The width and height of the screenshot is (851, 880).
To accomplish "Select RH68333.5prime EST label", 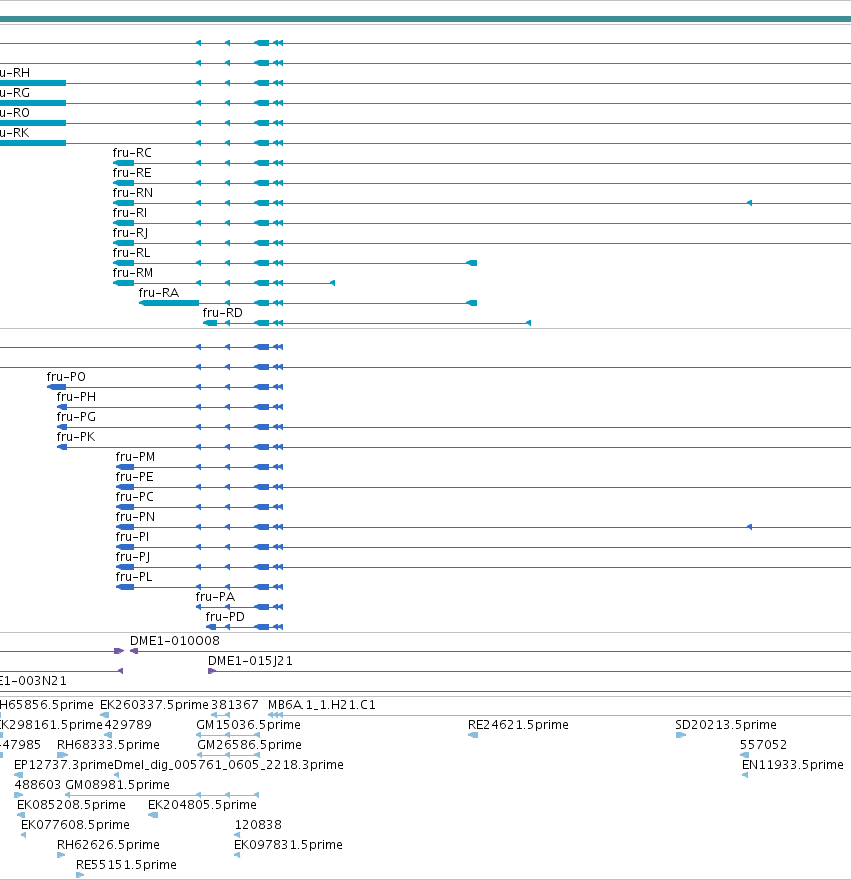I will click(108, 745).
